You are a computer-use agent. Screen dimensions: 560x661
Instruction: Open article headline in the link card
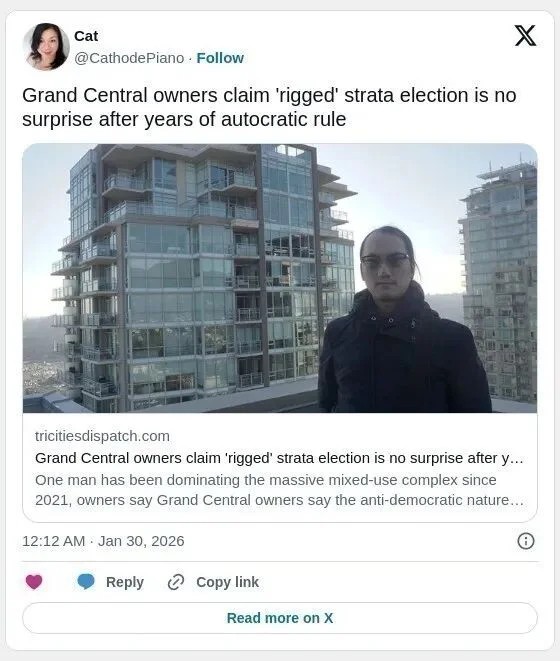[x=279, y=458]
